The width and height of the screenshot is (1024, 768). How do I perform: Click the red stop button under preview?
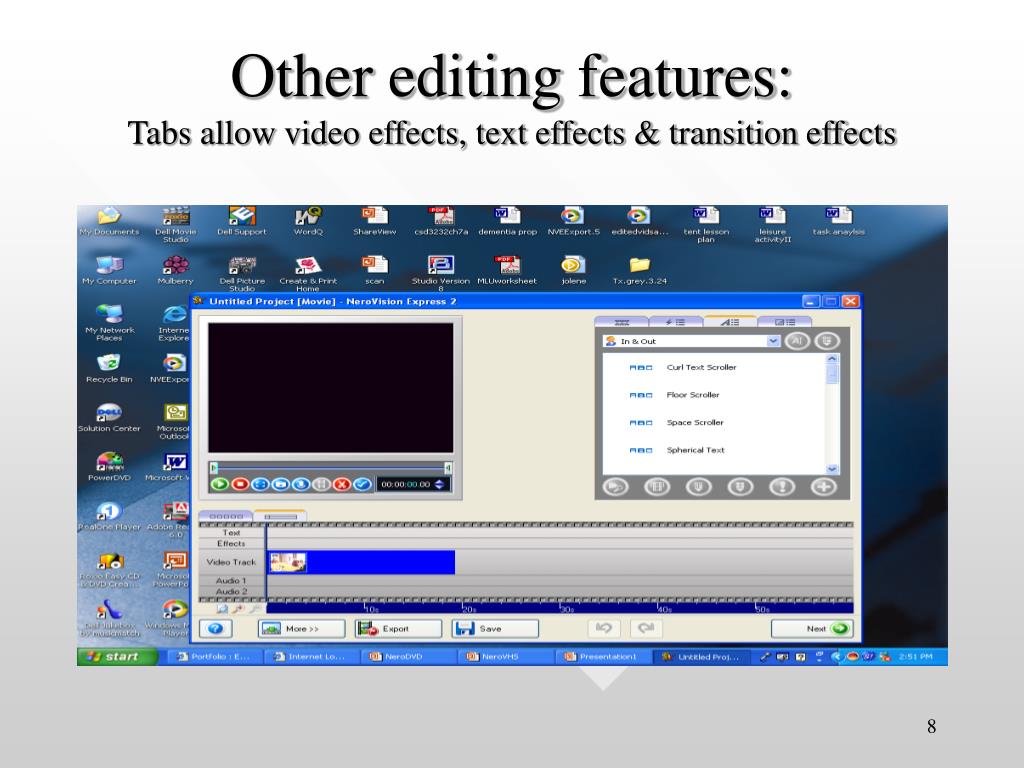click(x=240, y=484)
